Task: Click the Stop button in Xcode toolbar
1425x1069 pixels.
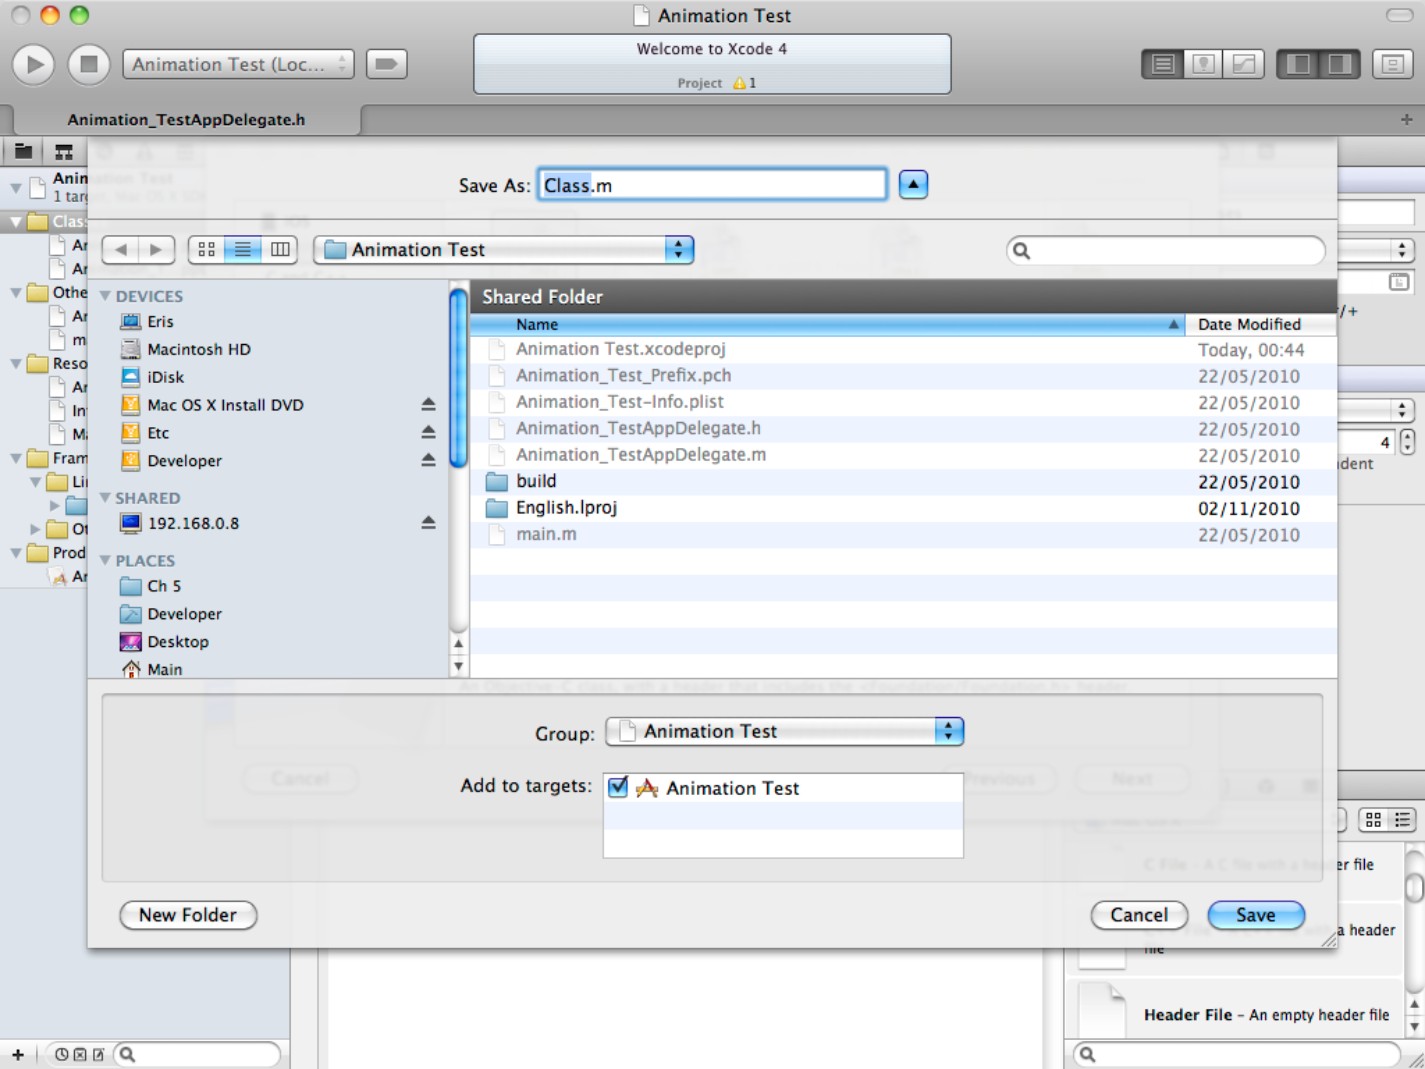Action: pos(88,64)
